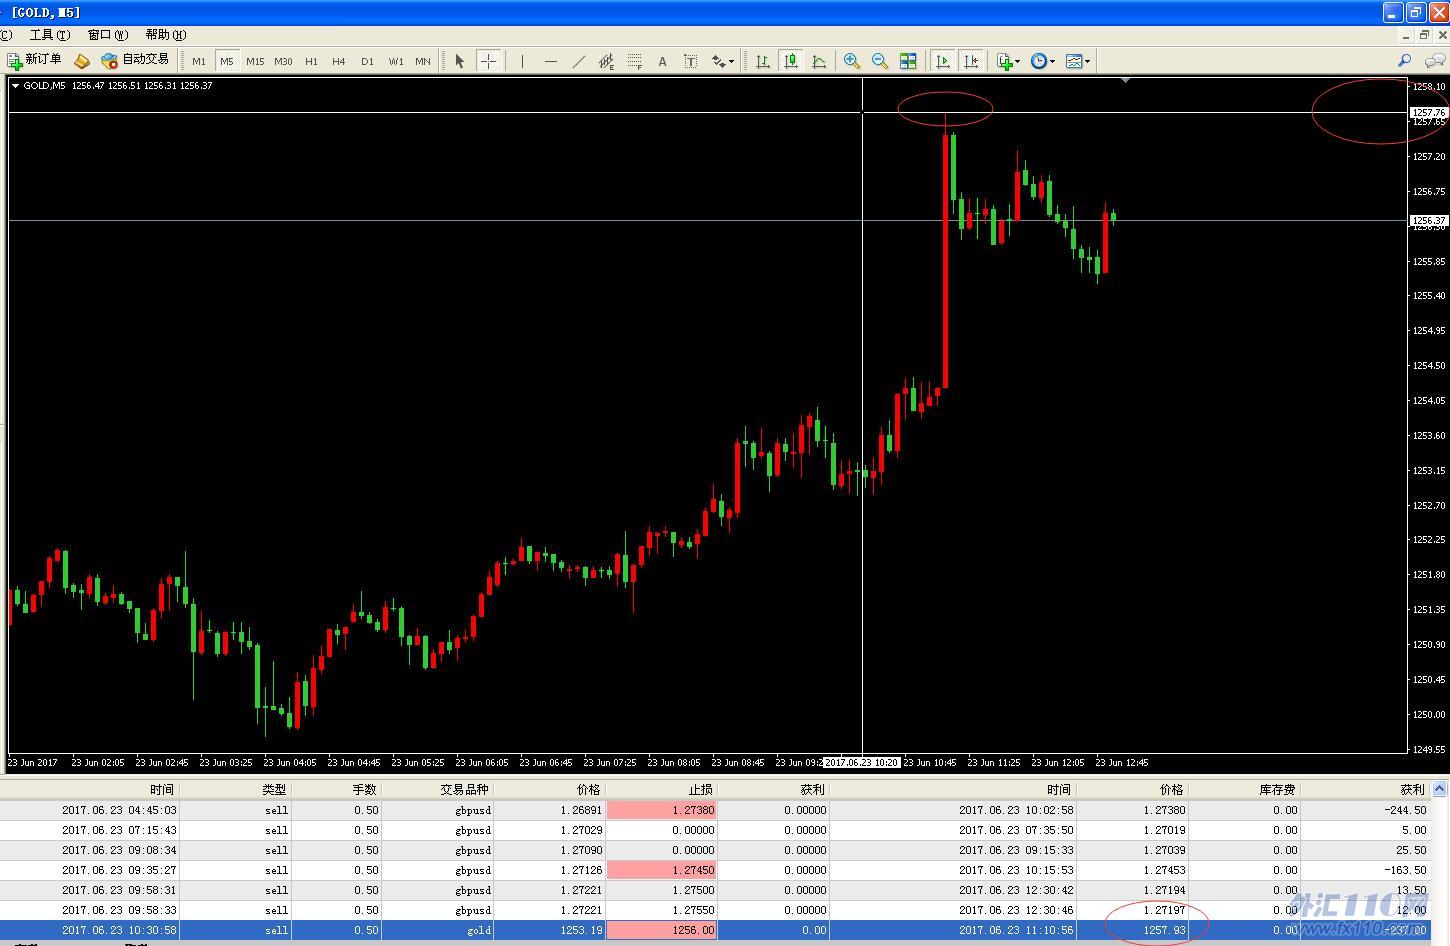Switch chart to the H1 timeframe
Screen dimensions: 1450x946
point(311,61)
